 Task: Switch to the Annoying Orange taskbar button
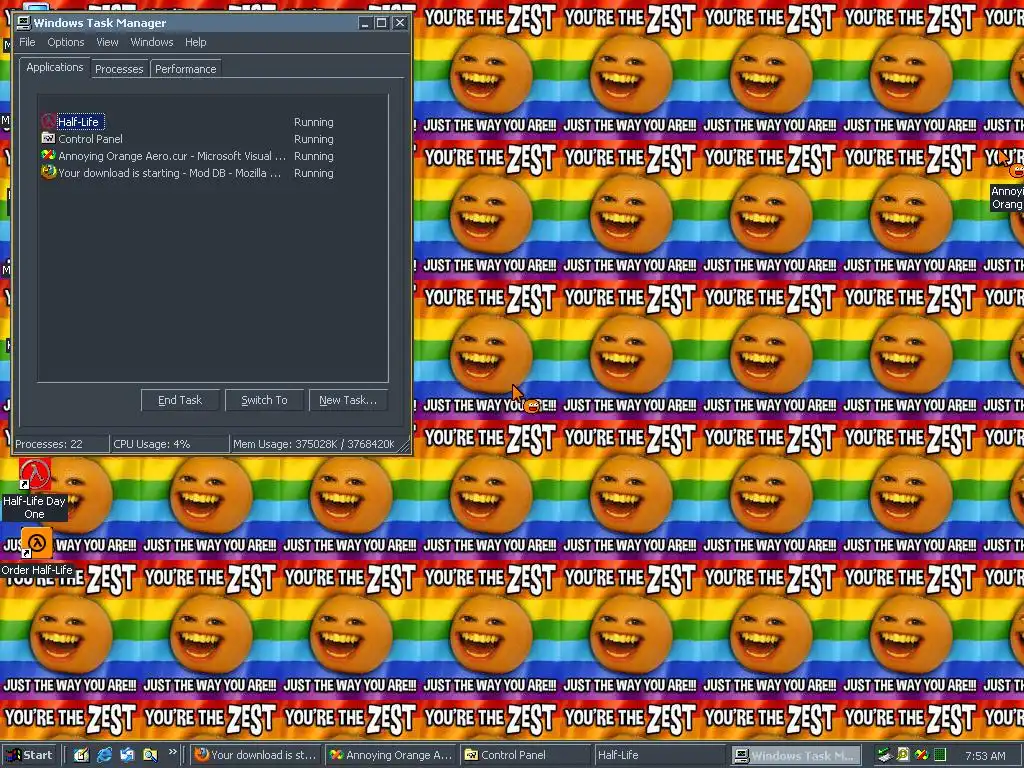pyautogui.click(x=392, y=755)
